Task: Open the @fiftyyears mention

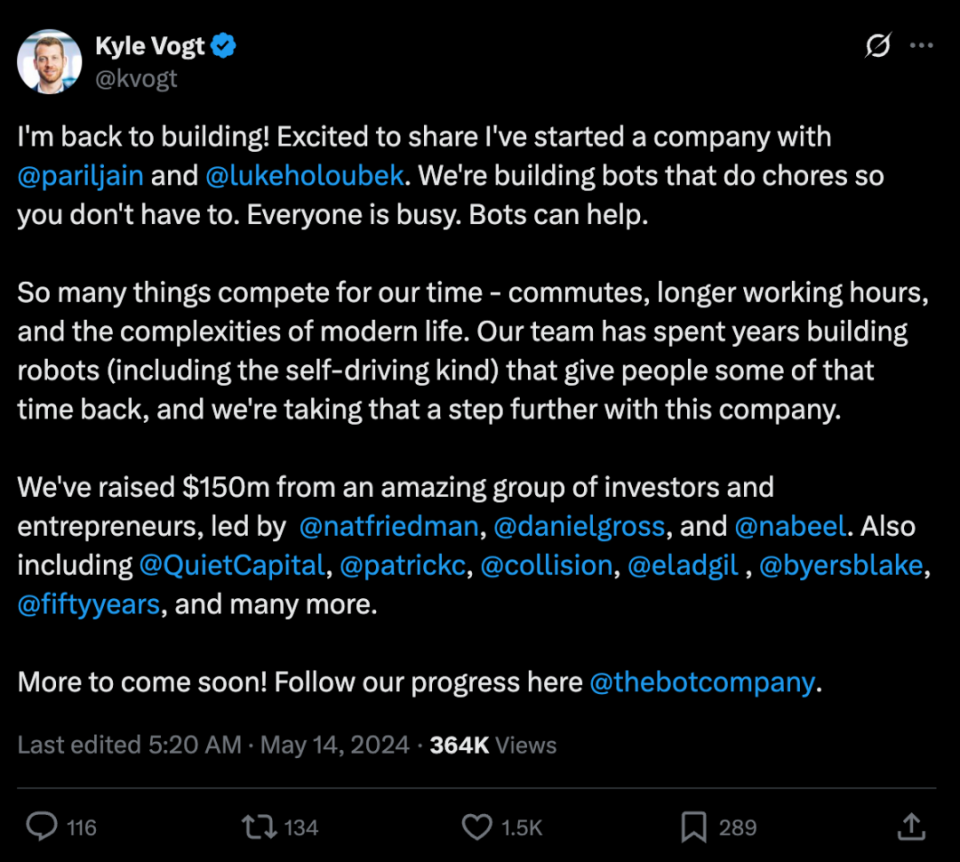Action: (88, 604)
